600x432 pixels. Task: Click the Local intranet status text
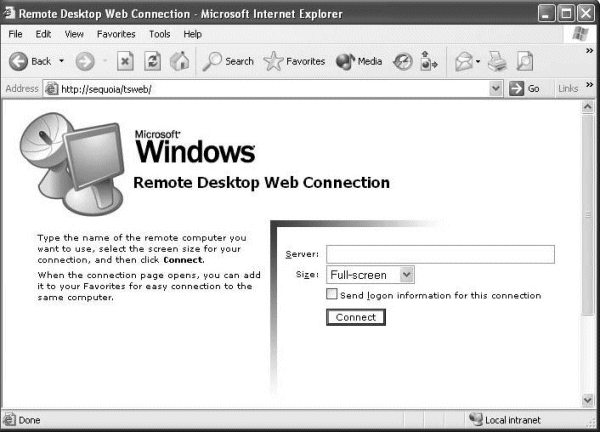[x=513, y=420]
